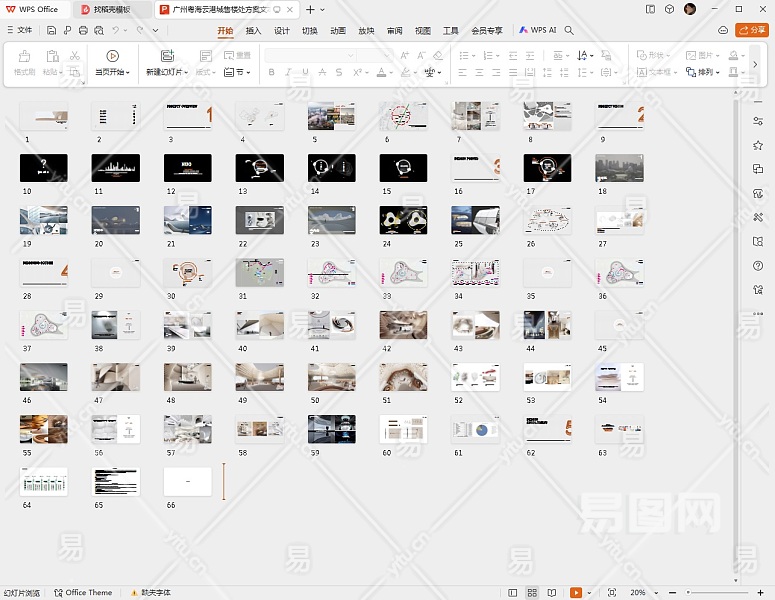Switch to normal view in status bar
This screenshot has height=600, width=775.
point(512,593)
